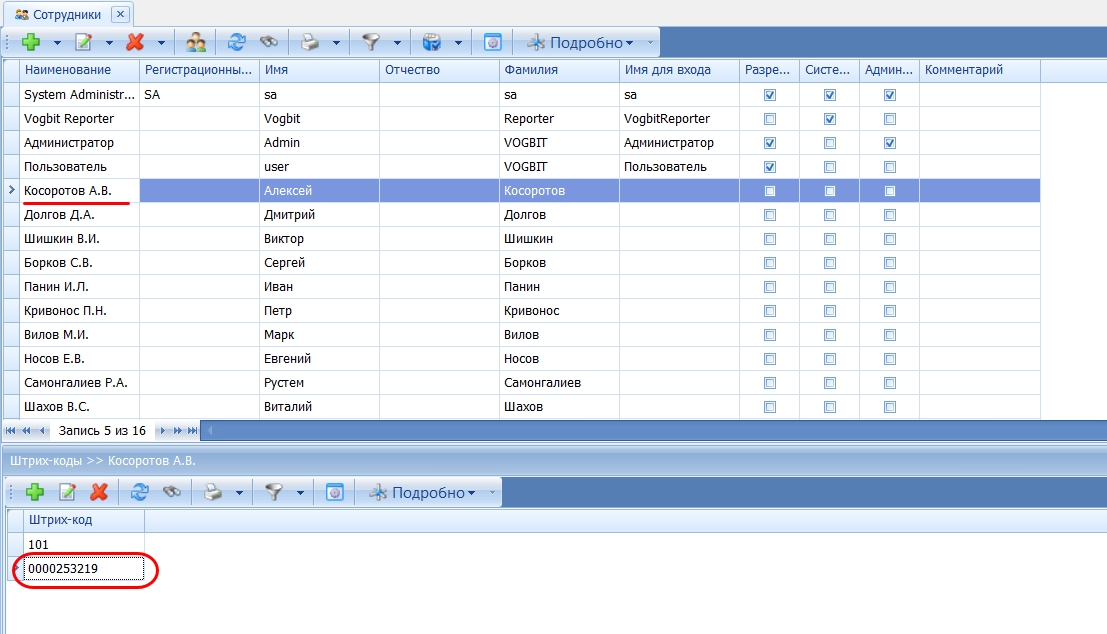
Task: Refresh the barcodes list
Action: click(140, 492)
